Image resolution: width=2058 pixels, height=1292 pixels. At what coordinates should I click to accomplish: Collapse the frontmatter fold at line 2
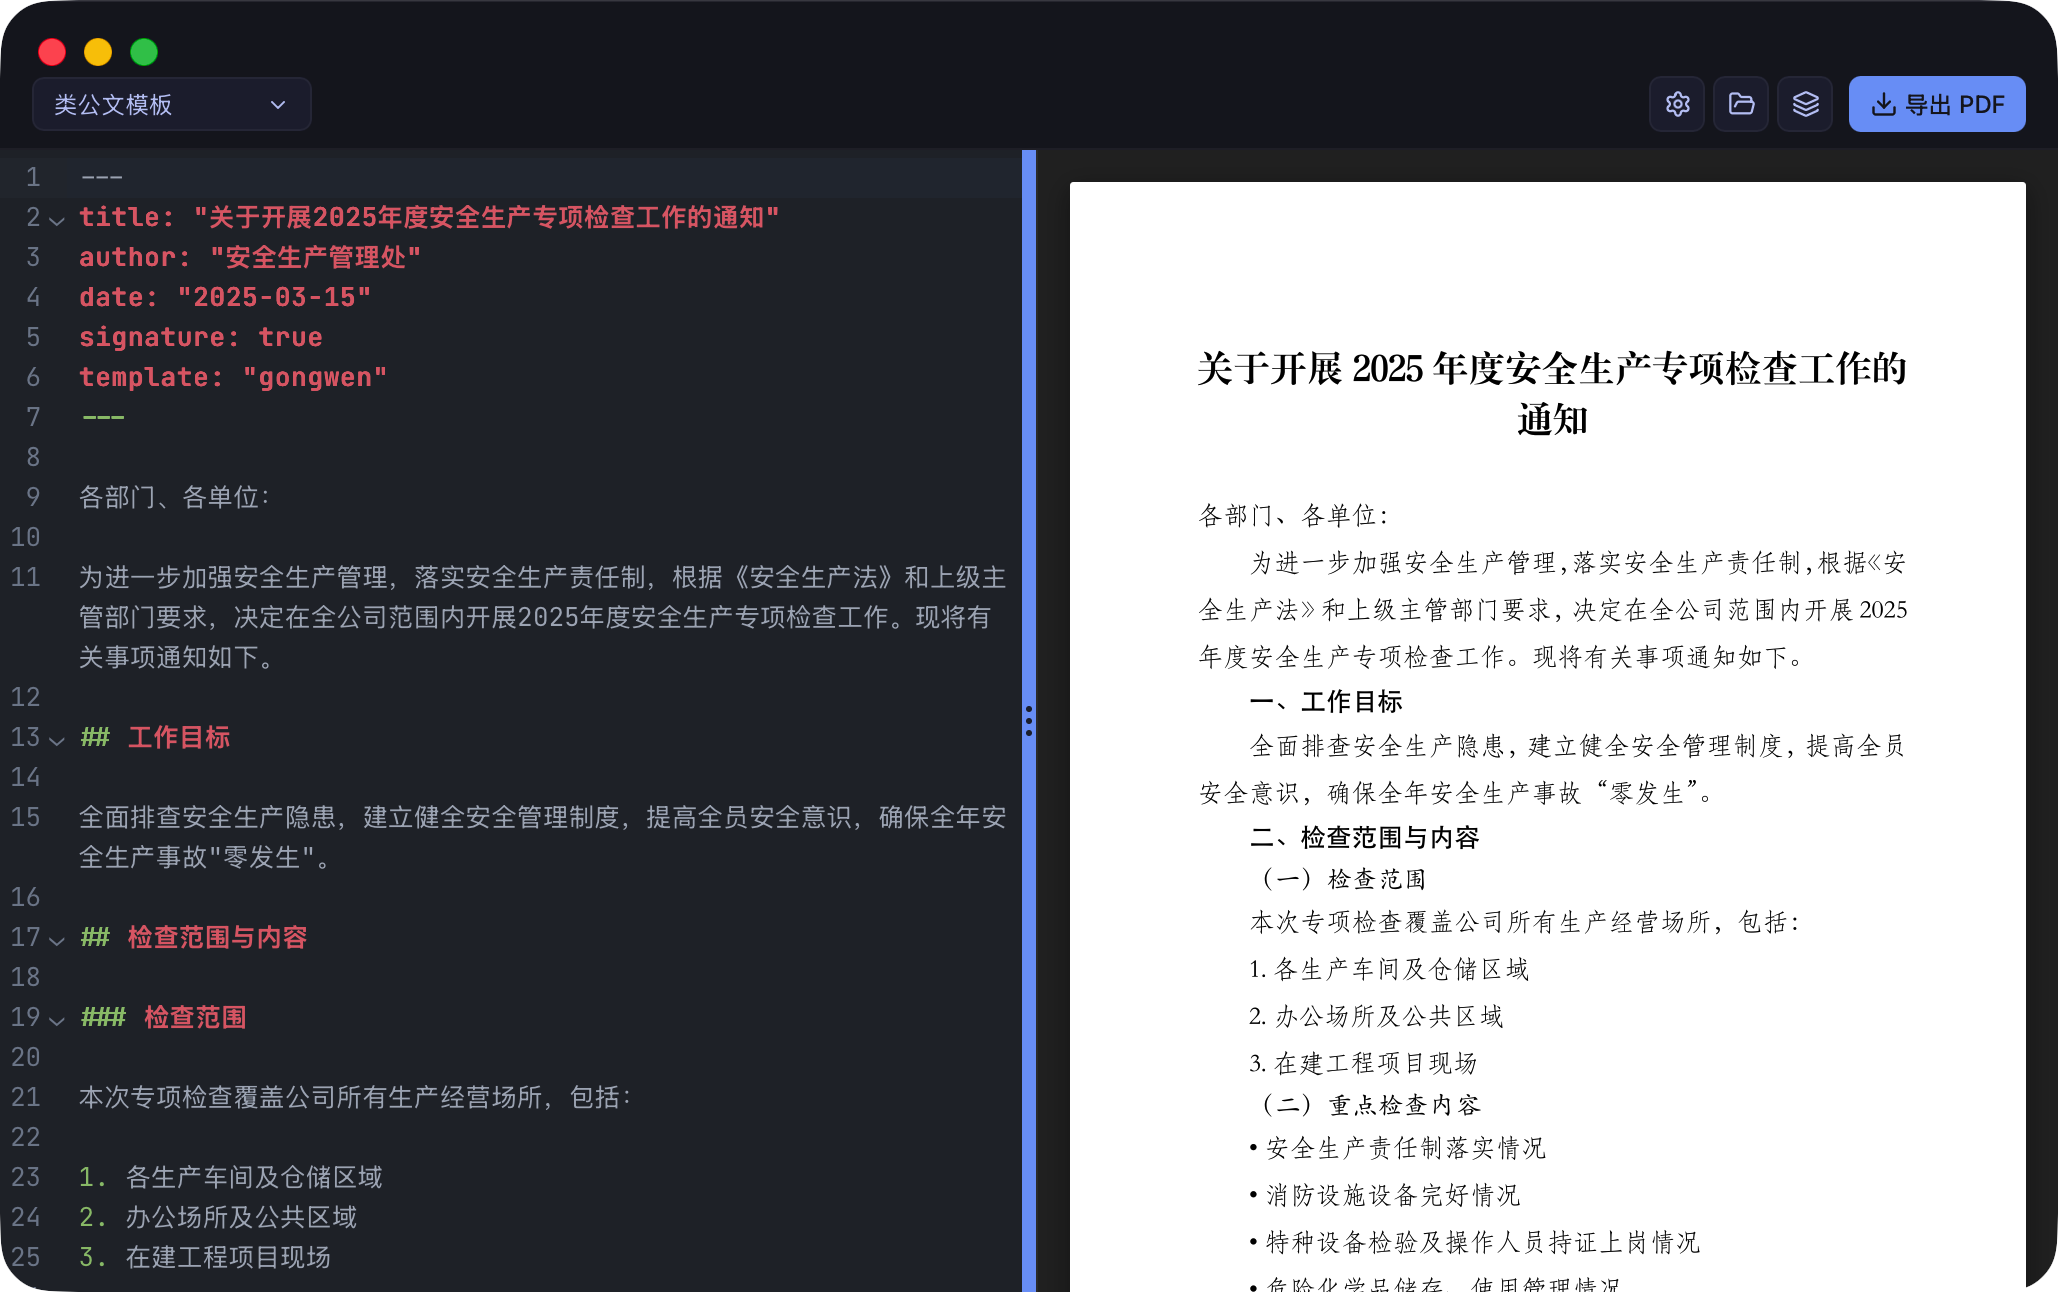click(x=57, y=221)
